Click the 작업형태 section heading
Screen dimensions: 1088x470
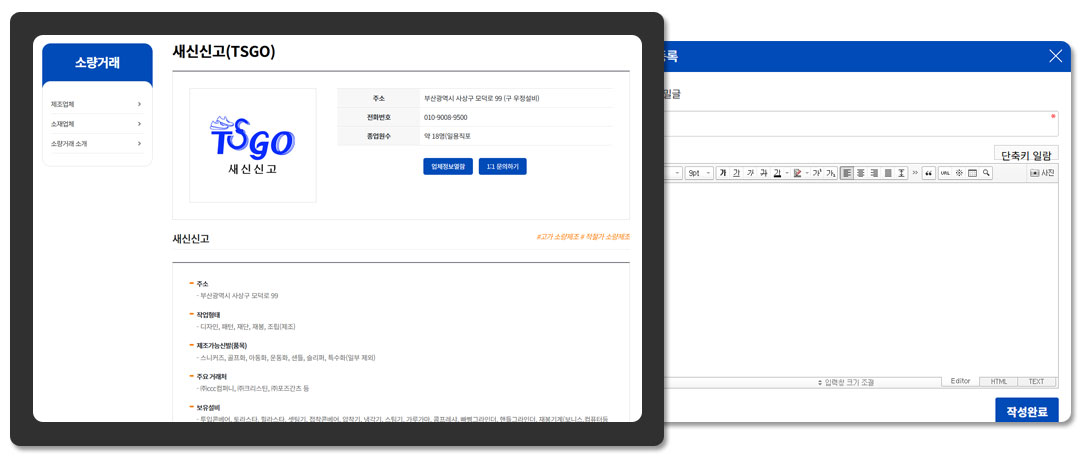[207, 314]
